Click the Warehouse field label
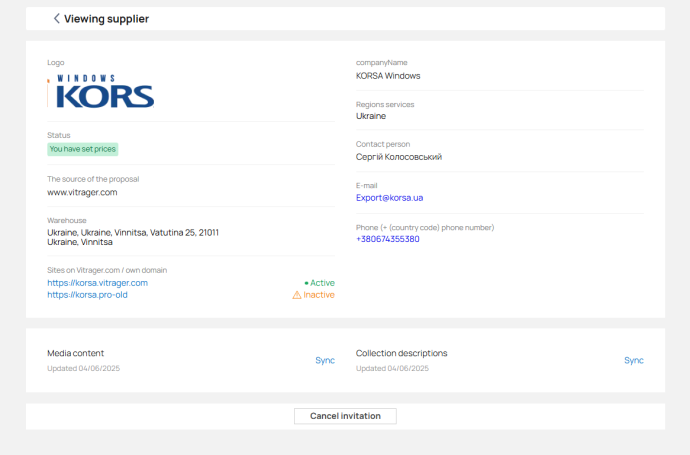 67,220
